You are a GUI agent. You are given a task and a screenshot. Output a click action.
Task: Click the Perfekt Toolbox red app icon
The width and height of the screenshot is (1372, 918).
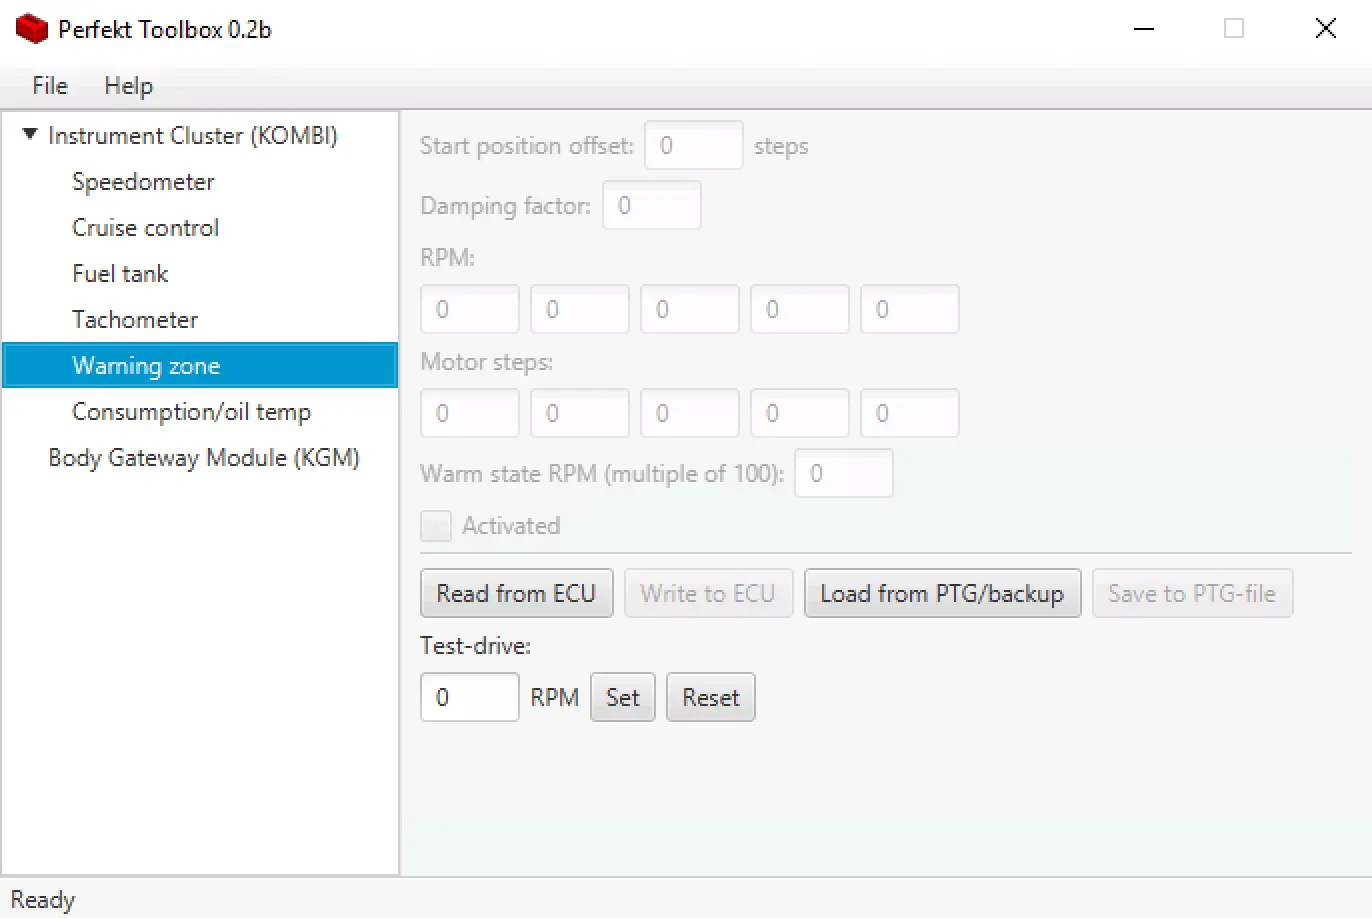point(32,29)
